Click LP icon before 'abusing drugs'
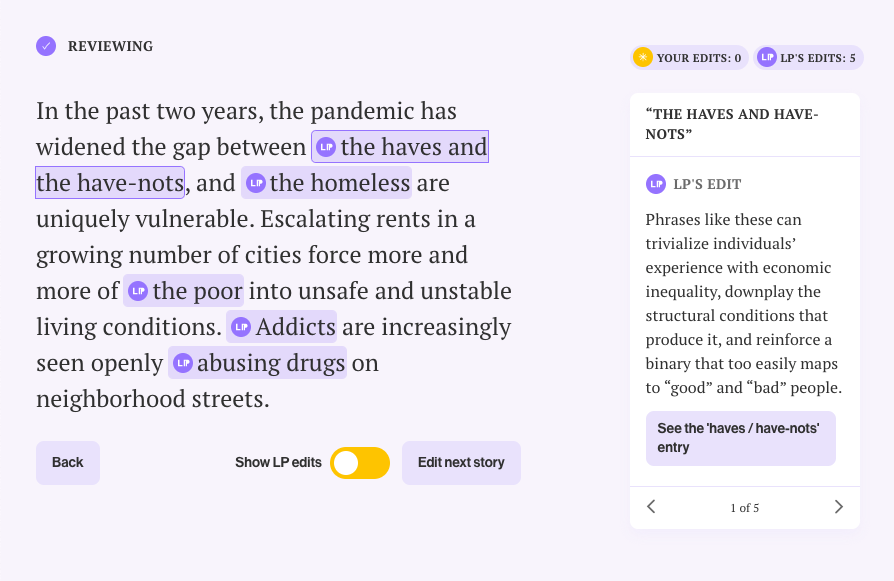Screen dimensions: 894x581 183,363
